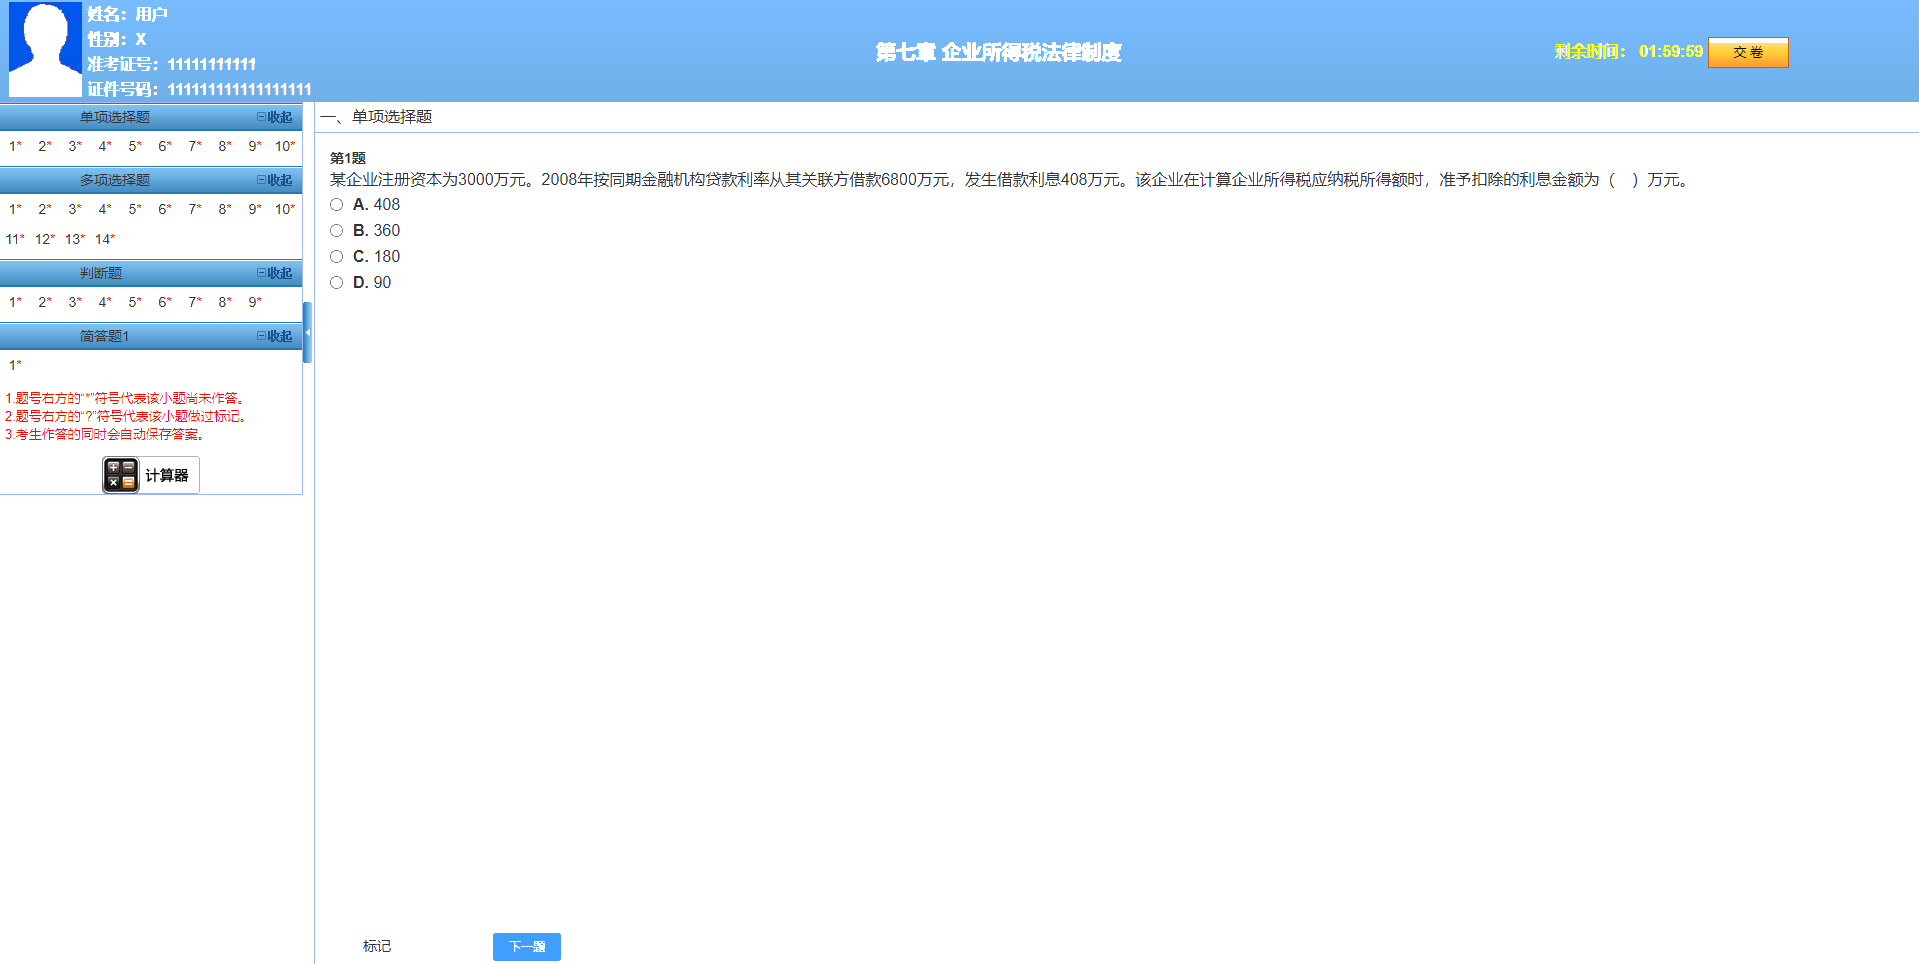Click the 下一题 next question button
This screenshot has height=964, width=1919.
pyautogui.click(x=526, y=946)
